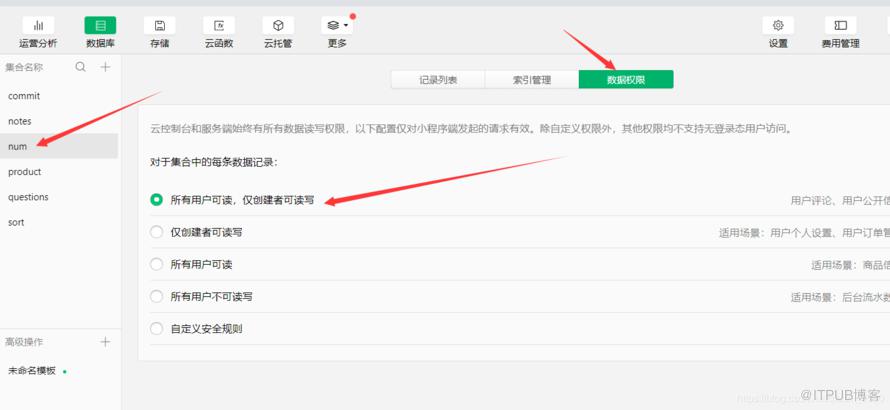Select 所有用户不可读写 radio option
This screenshot has width=890, height=410.
click(156, 296)
